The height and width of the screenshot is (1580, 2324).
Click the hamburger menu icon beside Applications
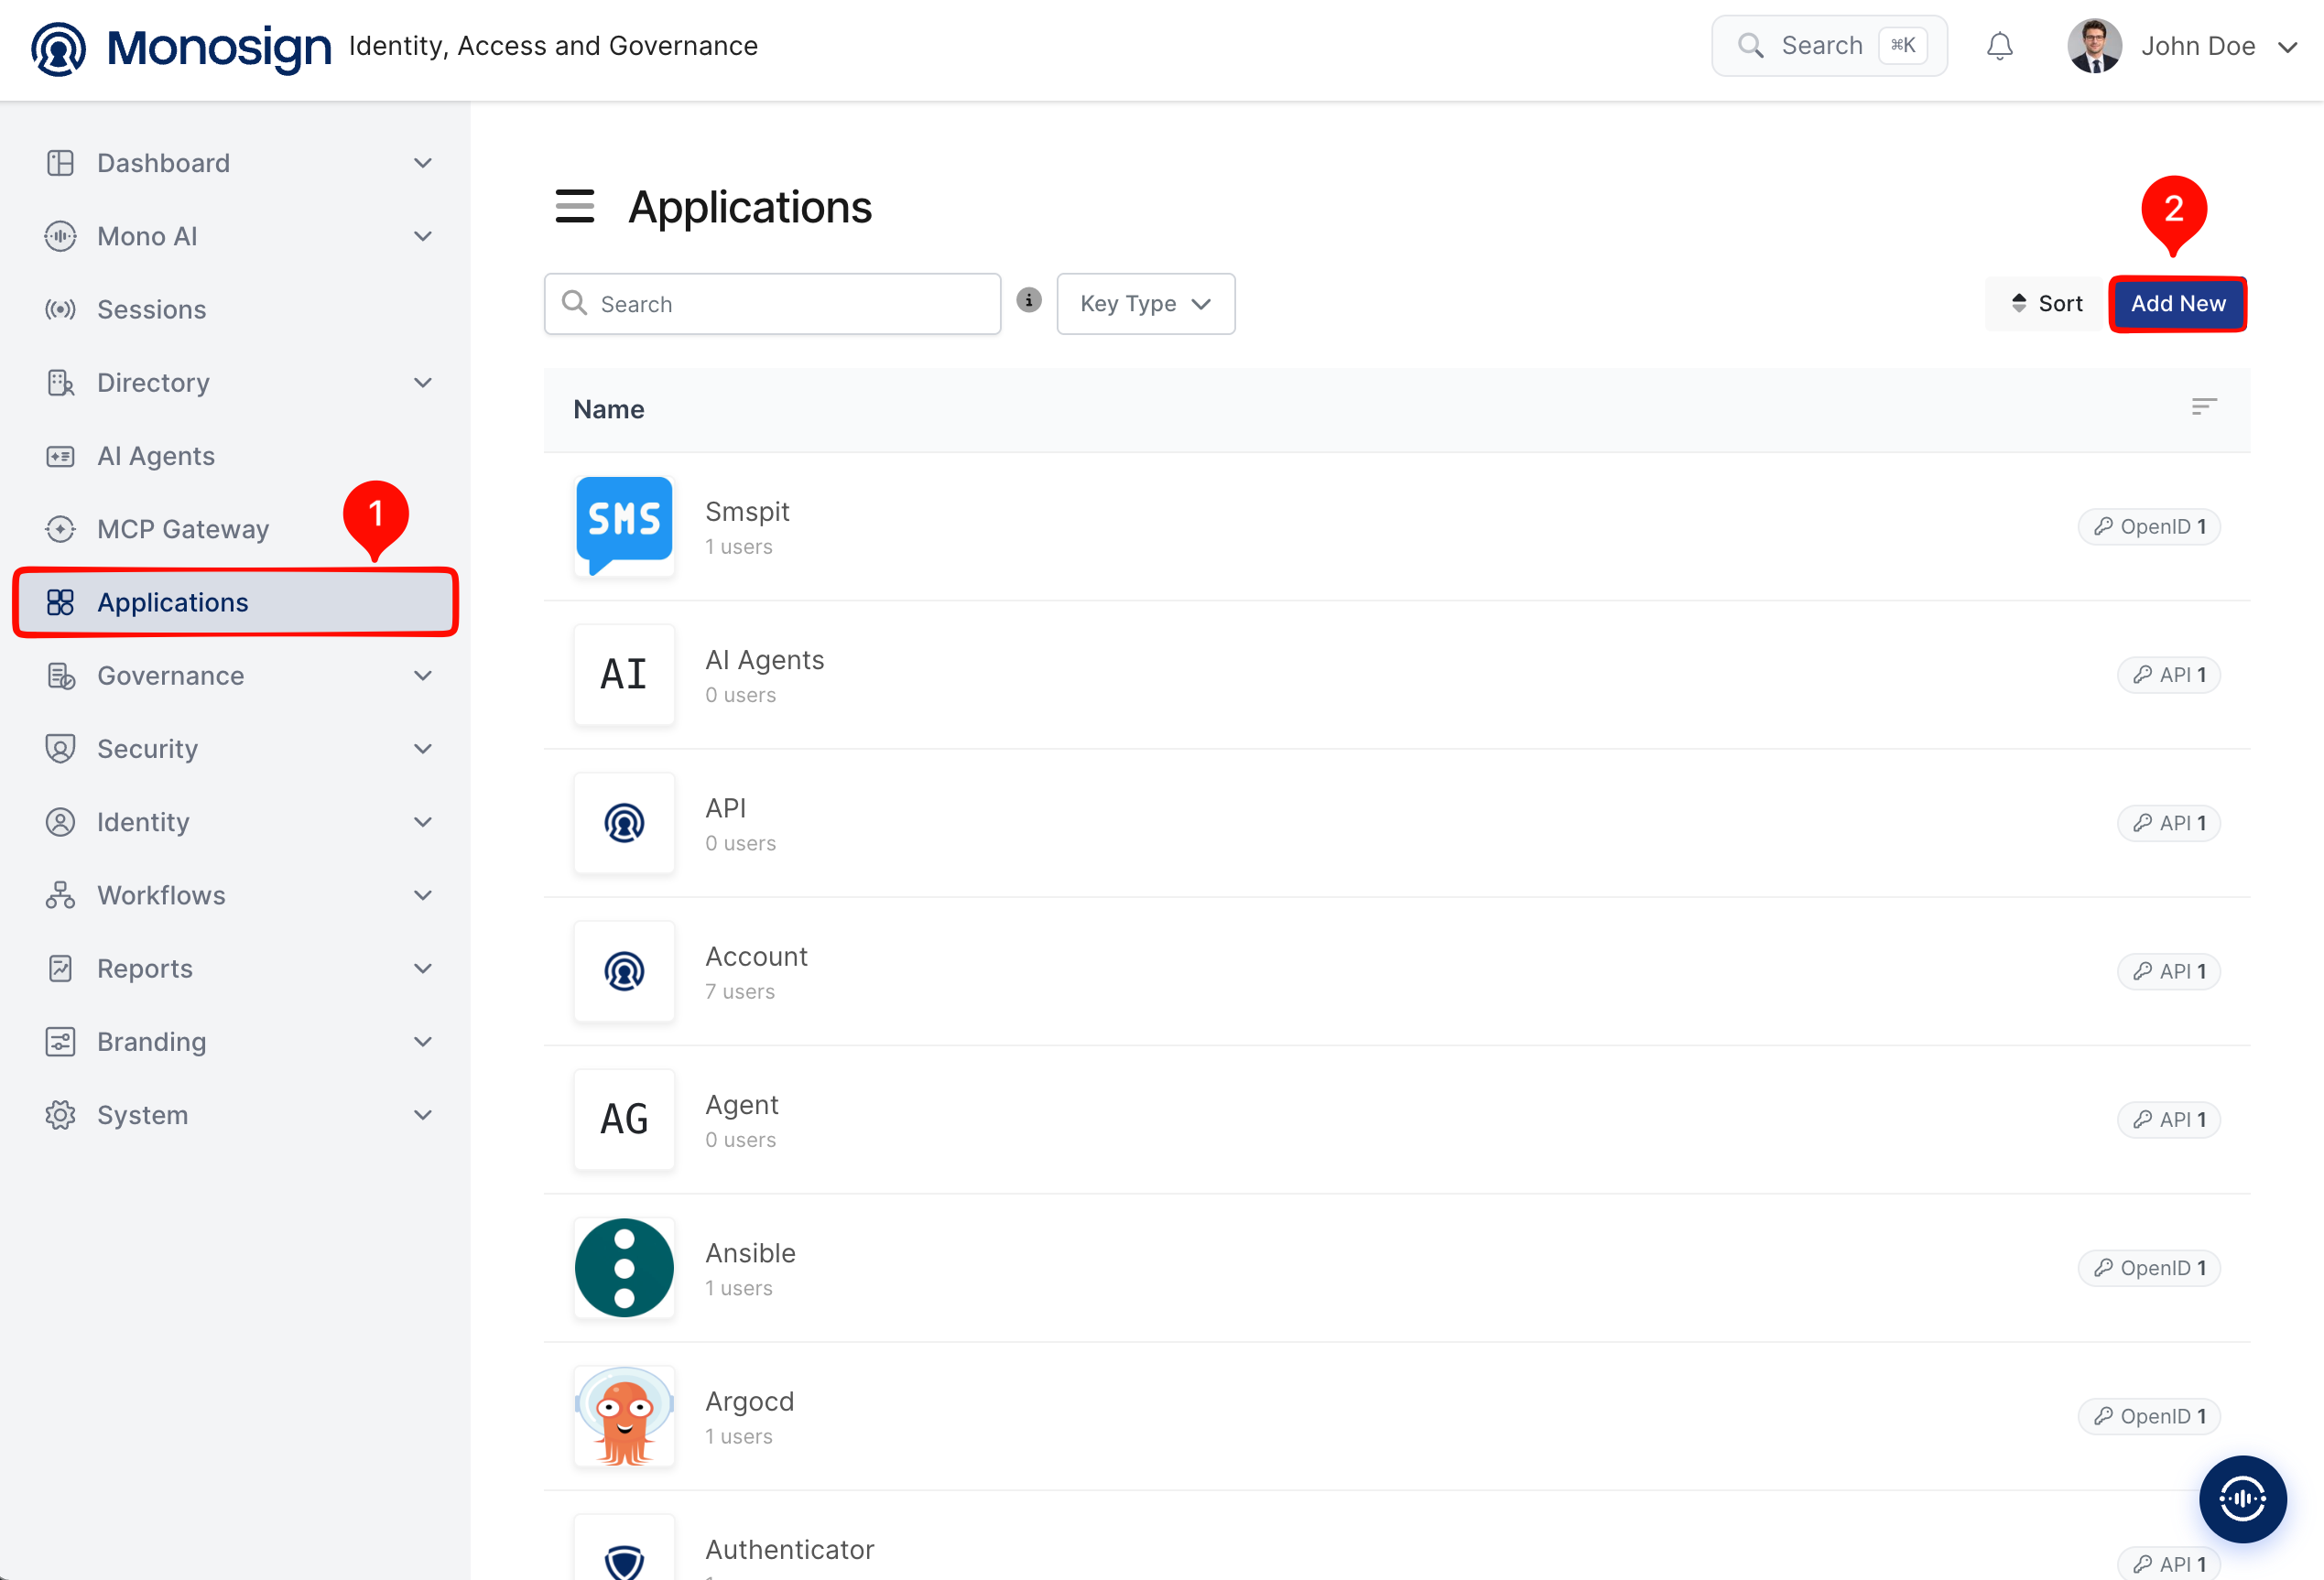tap(575, 207)
